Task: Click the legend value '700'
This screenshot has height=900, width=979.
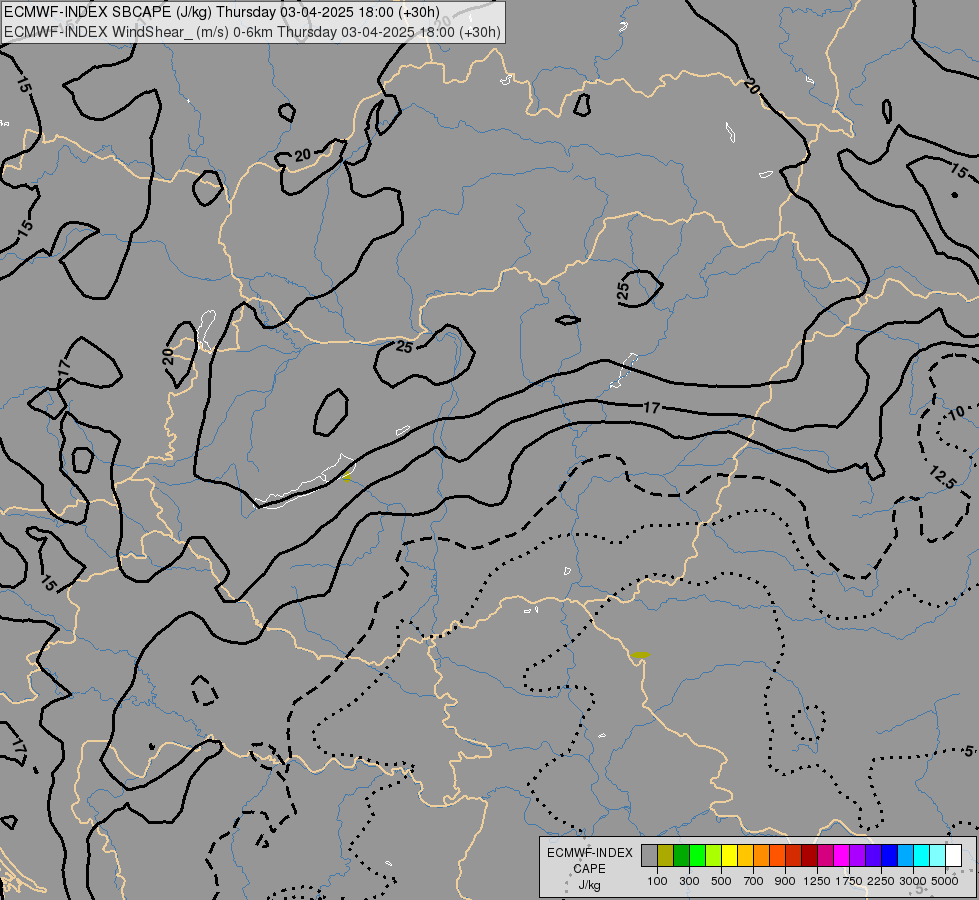Action: coord(754,881)
